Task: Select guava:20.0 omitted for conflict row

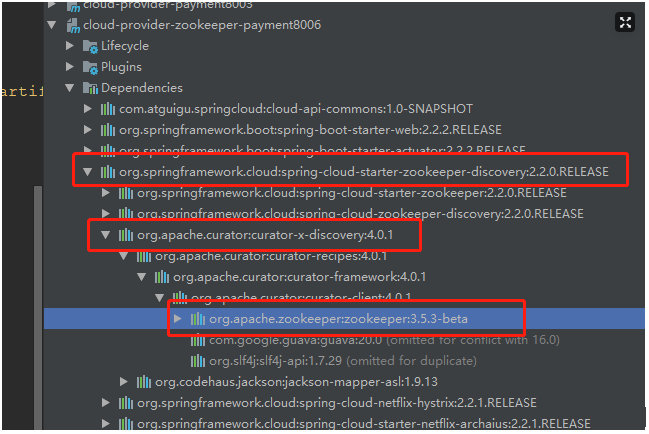Action: pyautogui.click(x=385, y=340)
